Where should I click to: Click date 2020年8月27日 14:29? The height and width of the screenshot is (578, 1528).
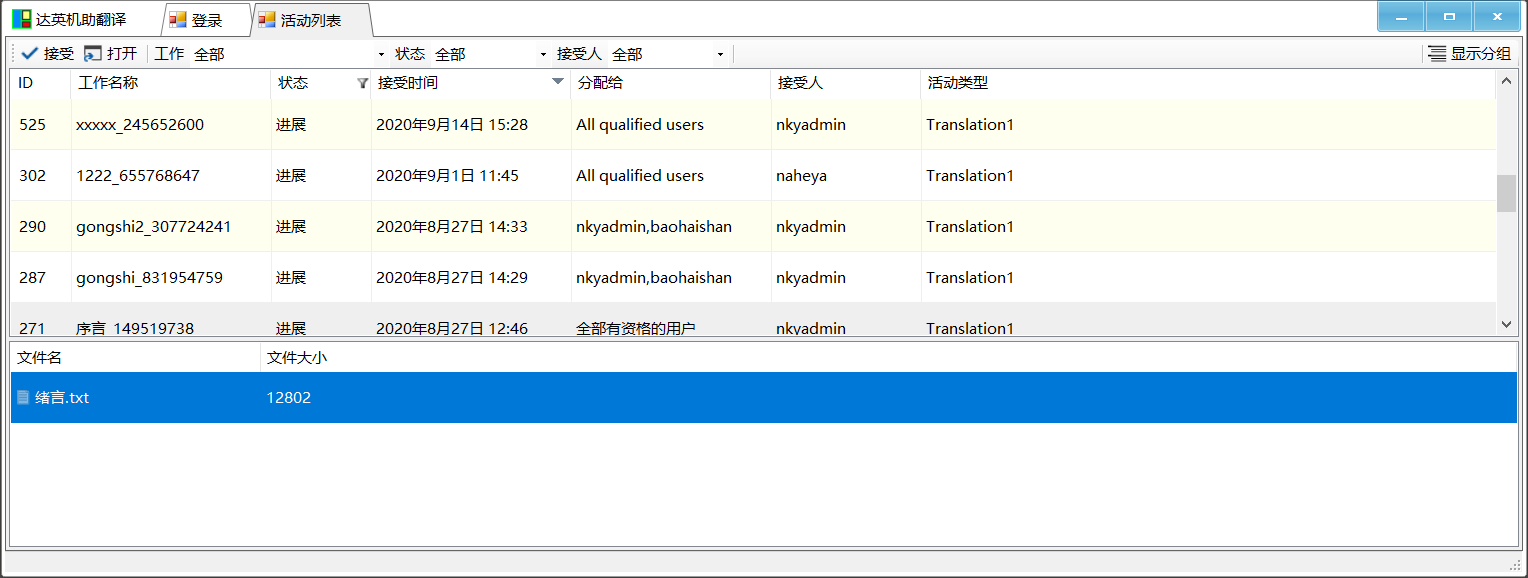452,278
